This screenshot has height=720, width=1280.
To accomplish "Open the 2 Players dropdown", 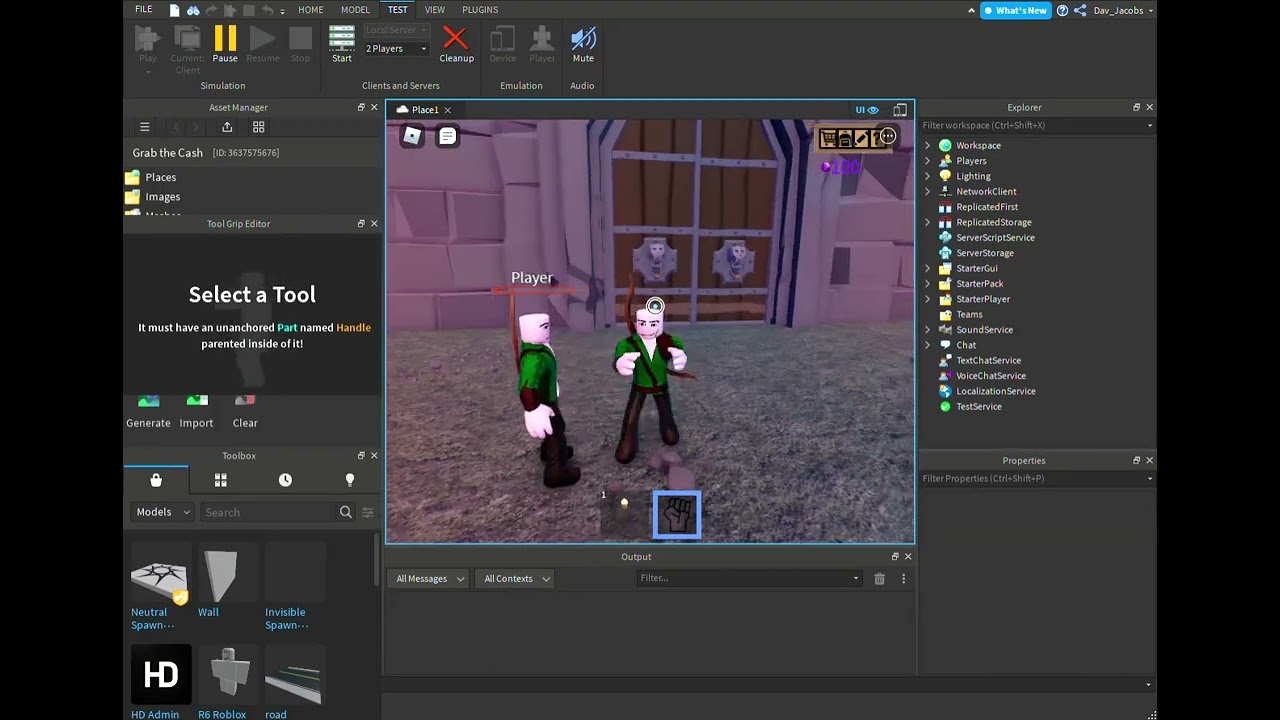I will (x=396, y=48).
